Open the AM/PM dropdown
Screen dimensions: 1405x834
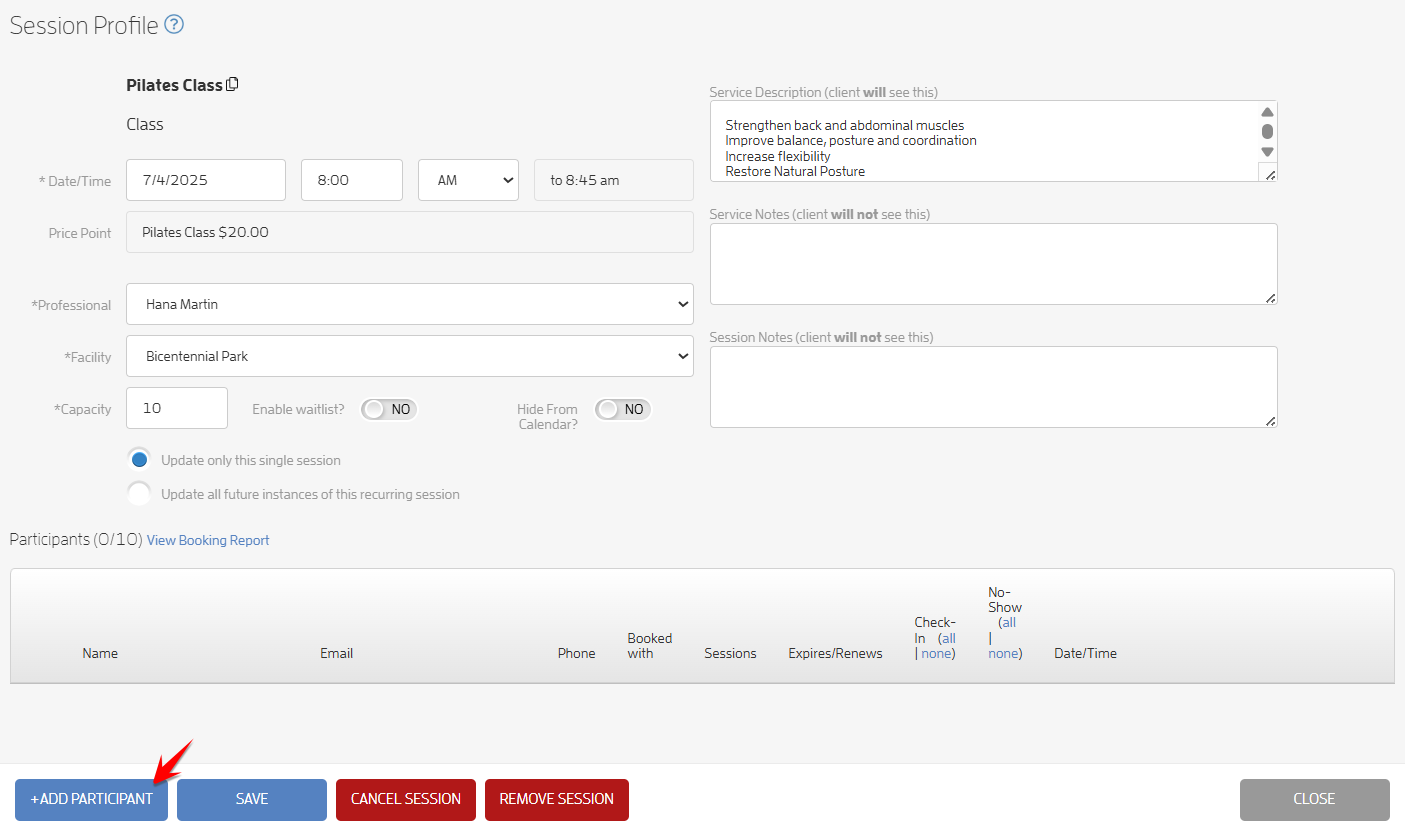[x=468, y=180]
